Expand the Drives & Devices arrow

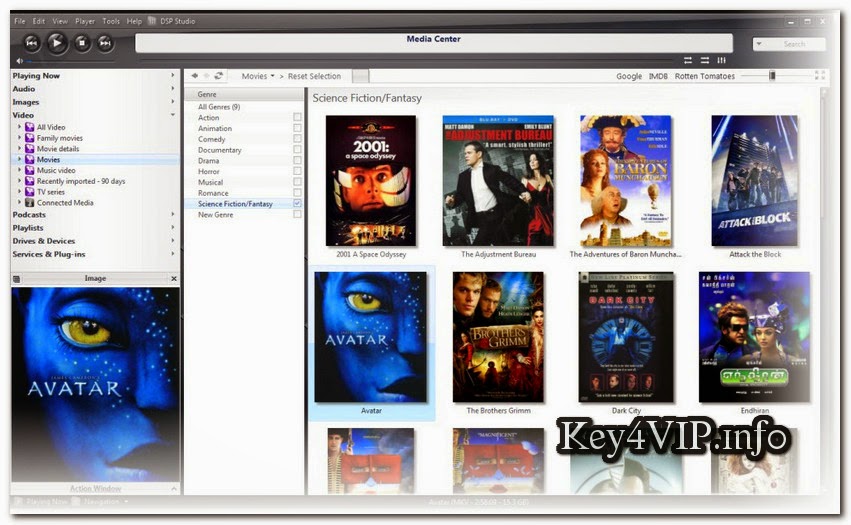point(173,241)
